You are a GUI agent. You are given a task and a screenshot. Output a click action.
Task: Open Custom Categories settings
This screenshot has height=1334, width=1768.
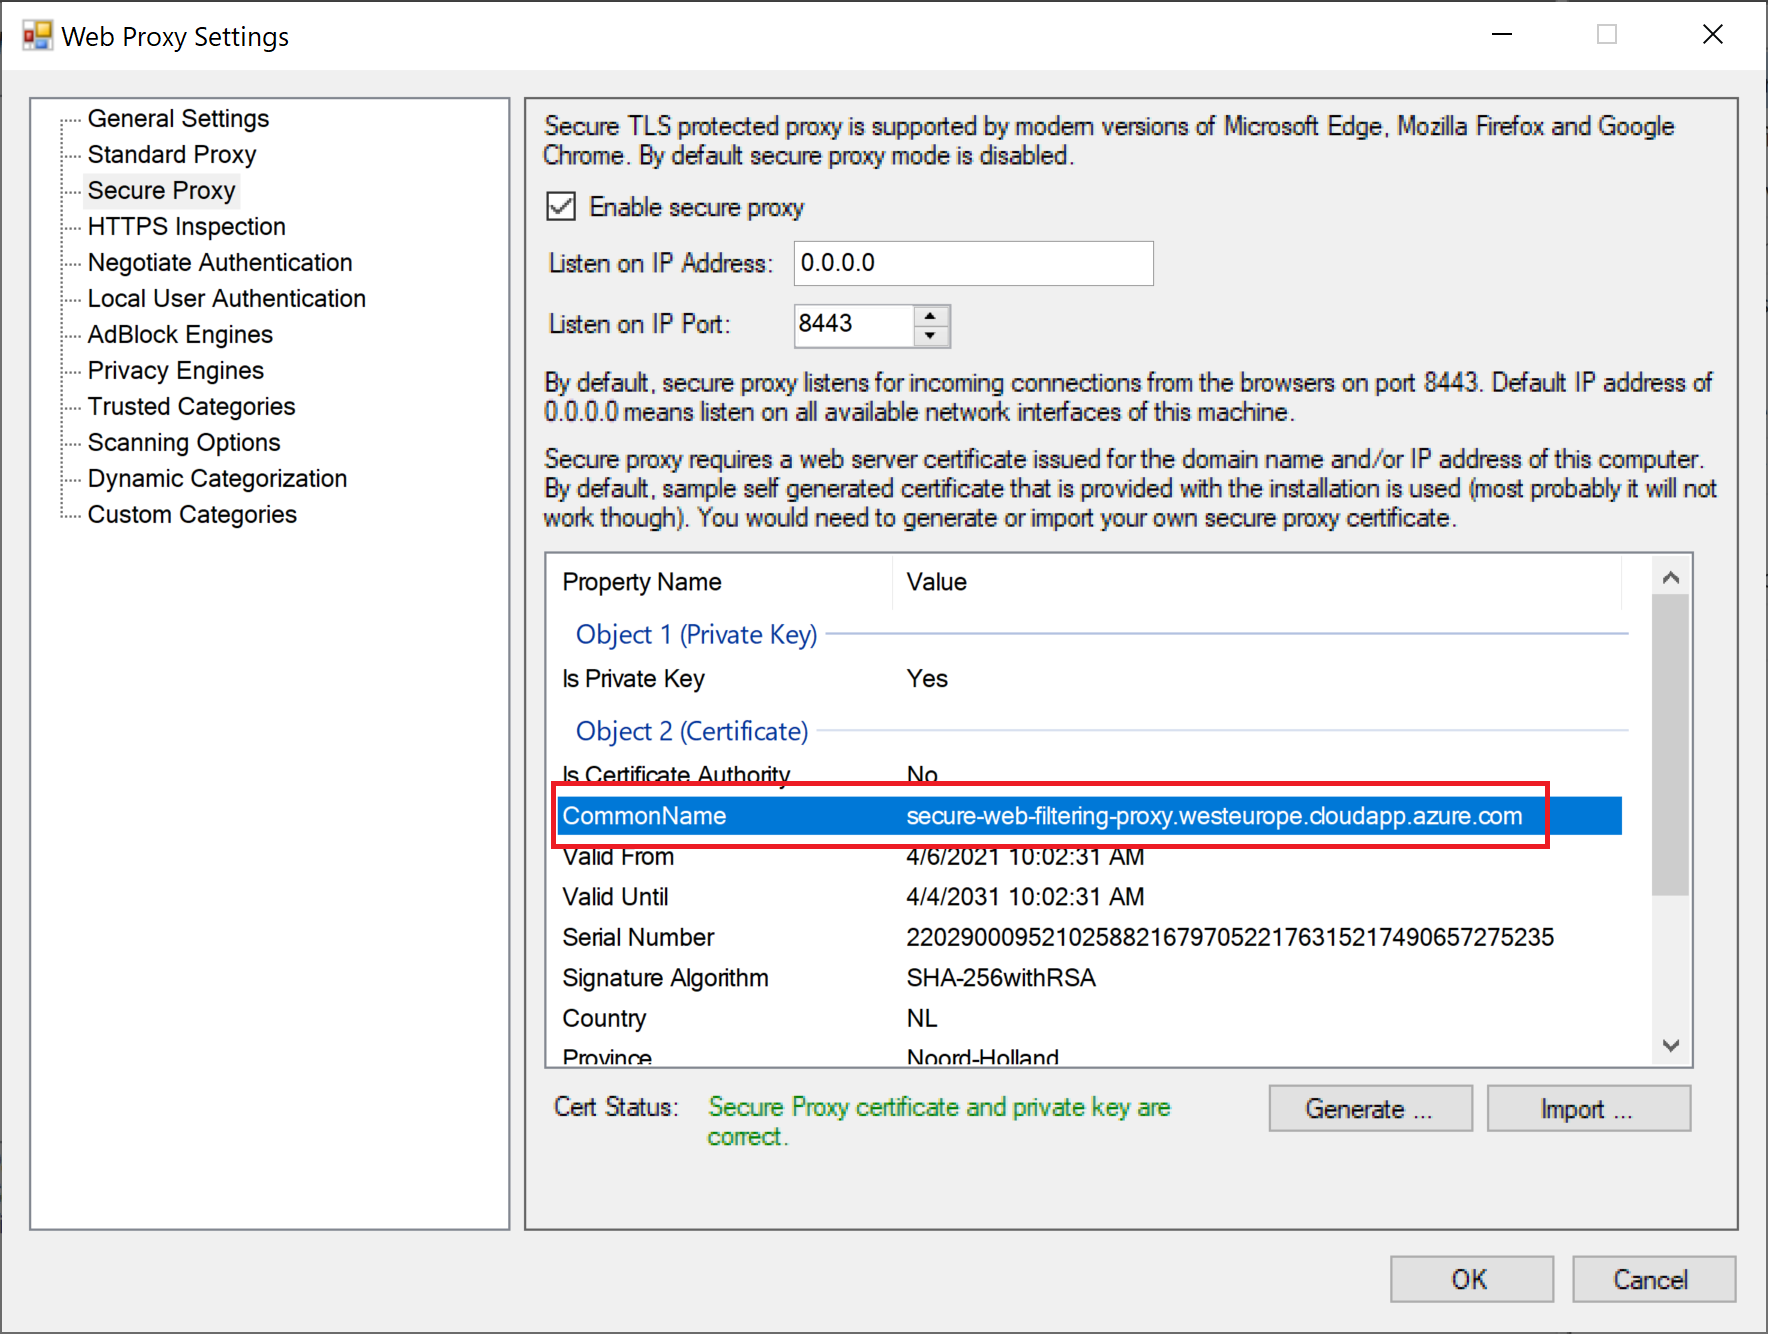point(192,514)
